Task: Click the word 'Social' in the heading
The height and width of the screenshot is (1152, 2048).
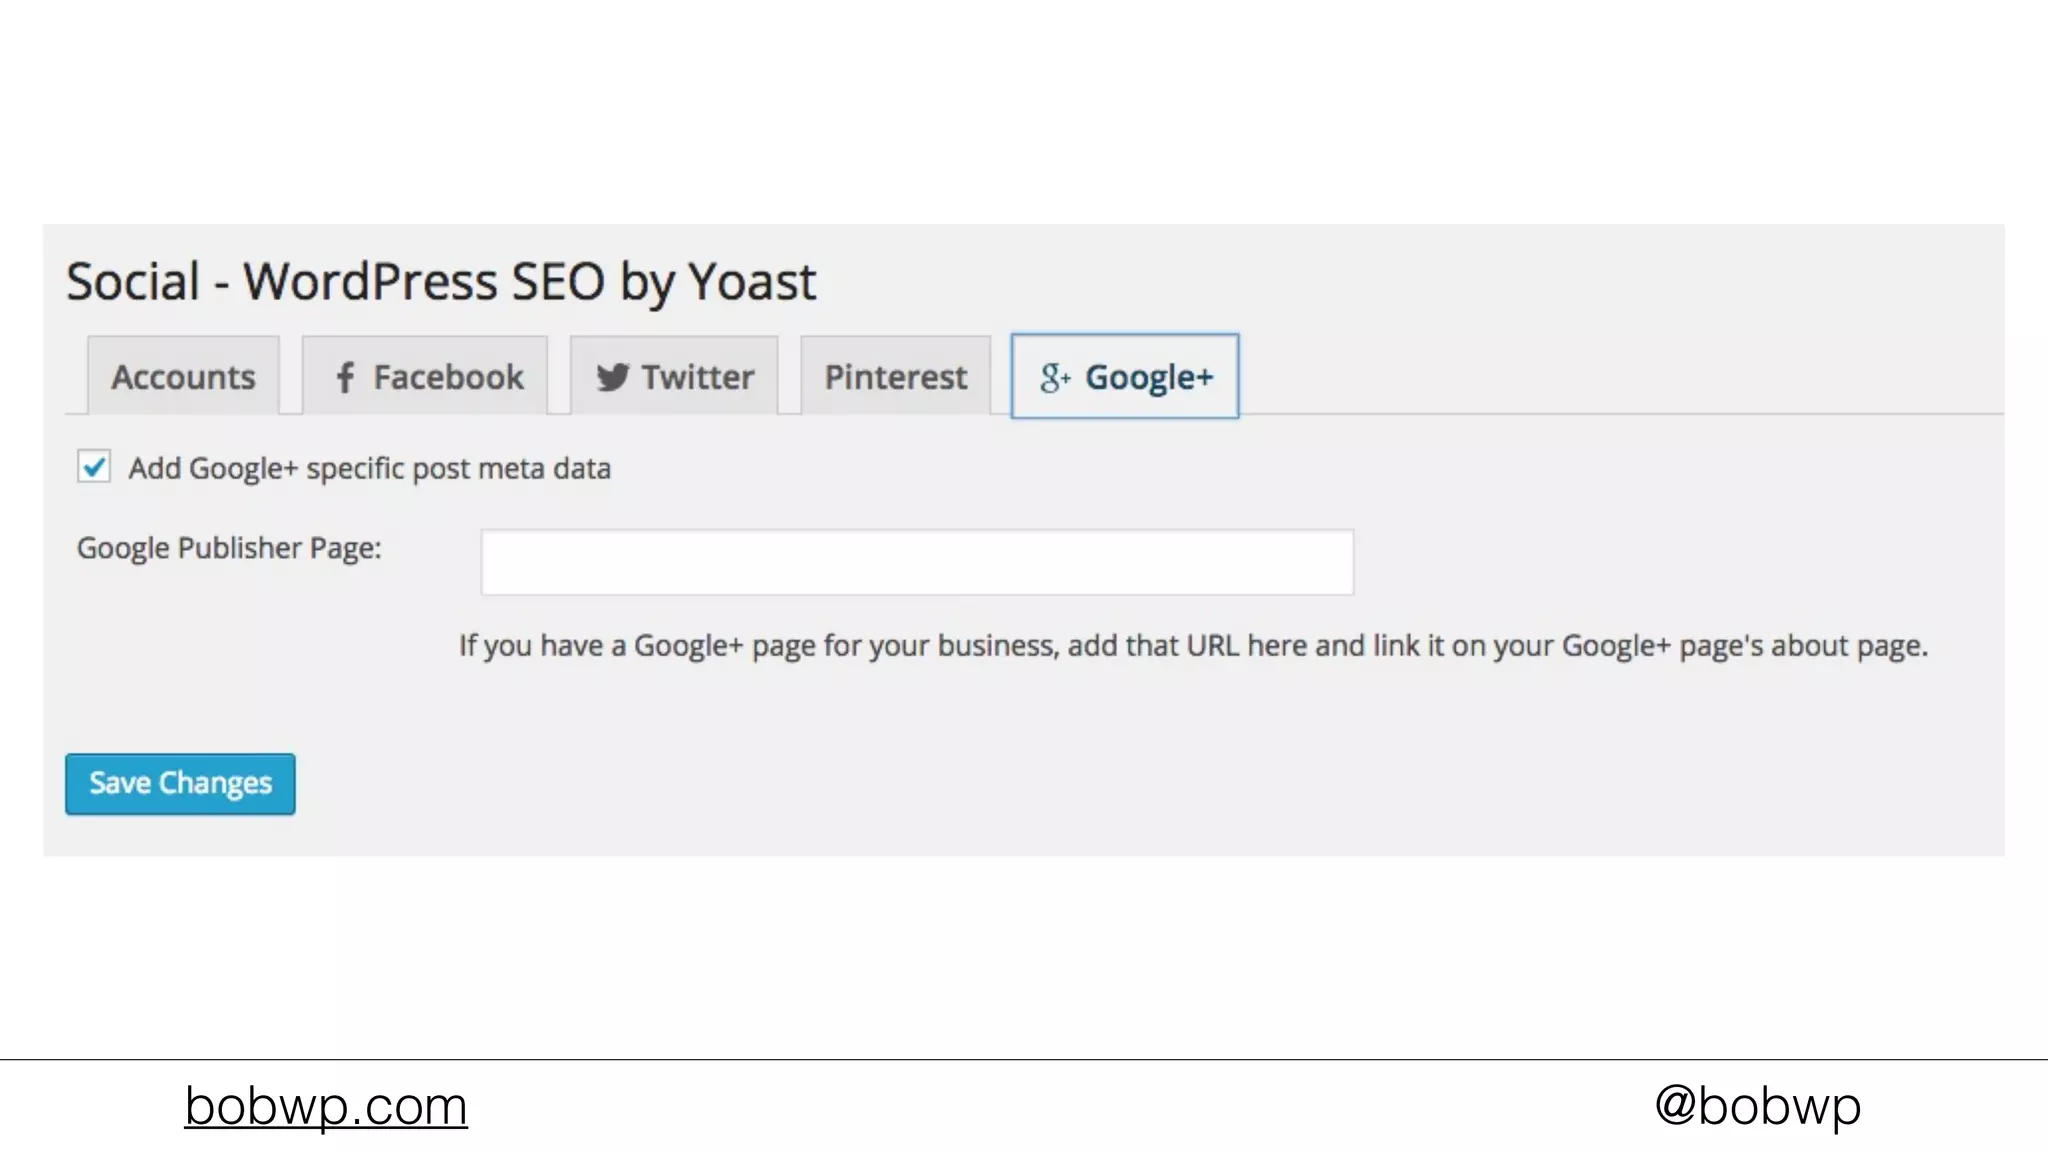Action: pos(133,281)
